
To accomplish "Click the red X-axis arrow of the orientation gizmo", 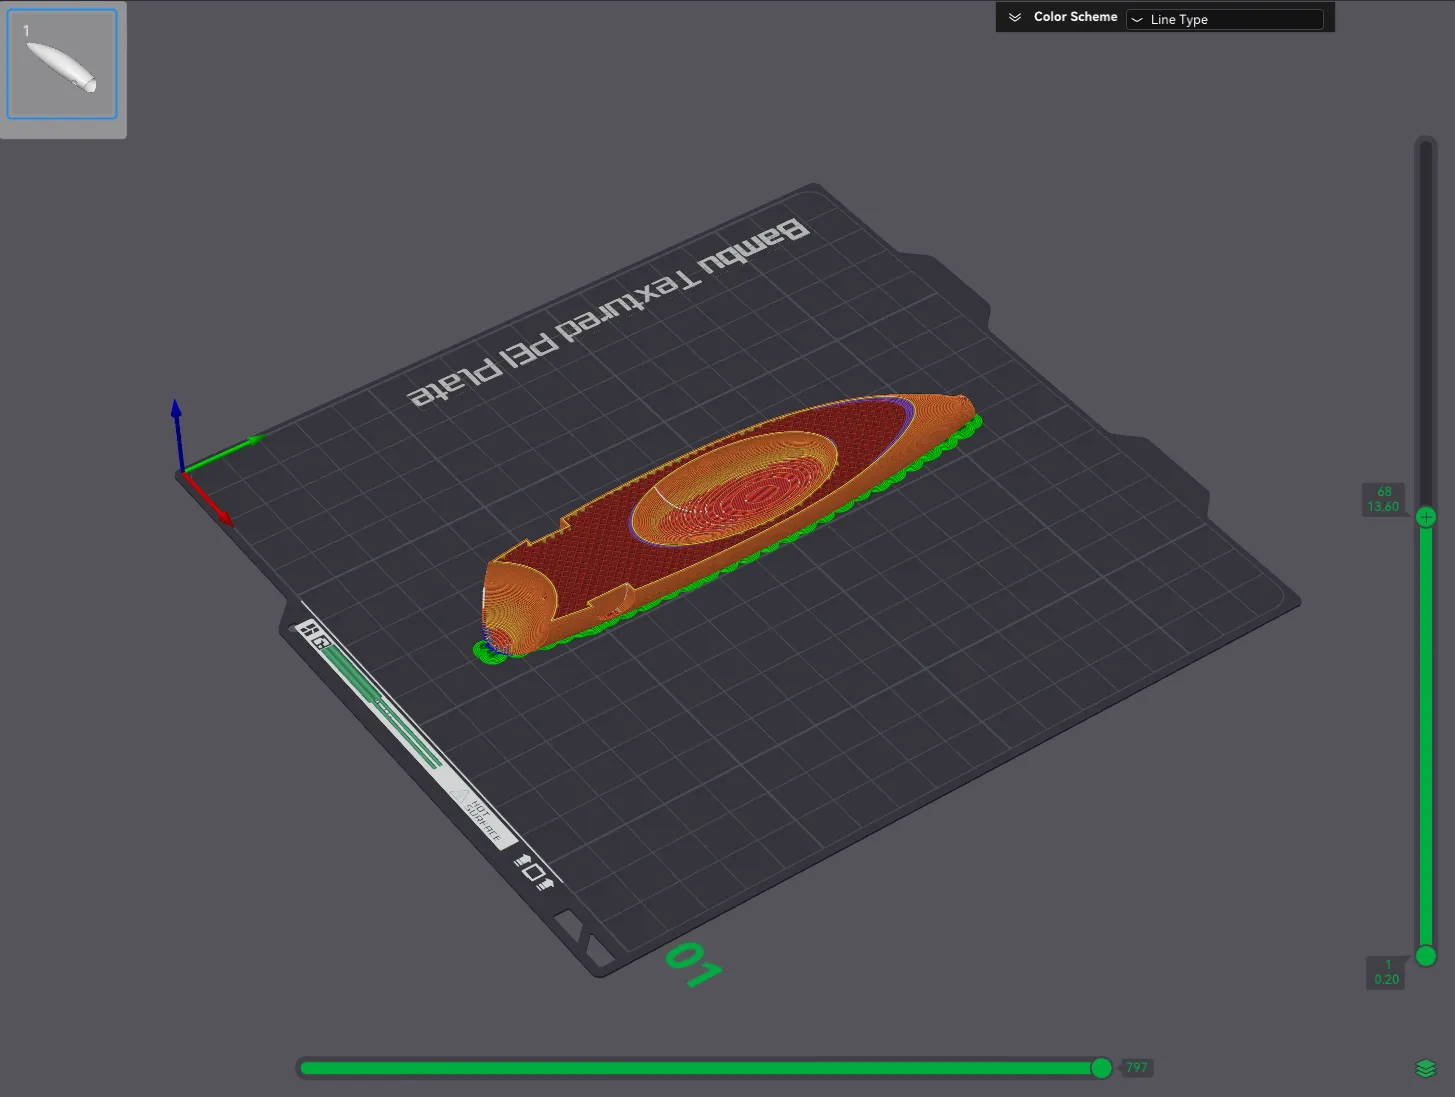I will [222, 512].
